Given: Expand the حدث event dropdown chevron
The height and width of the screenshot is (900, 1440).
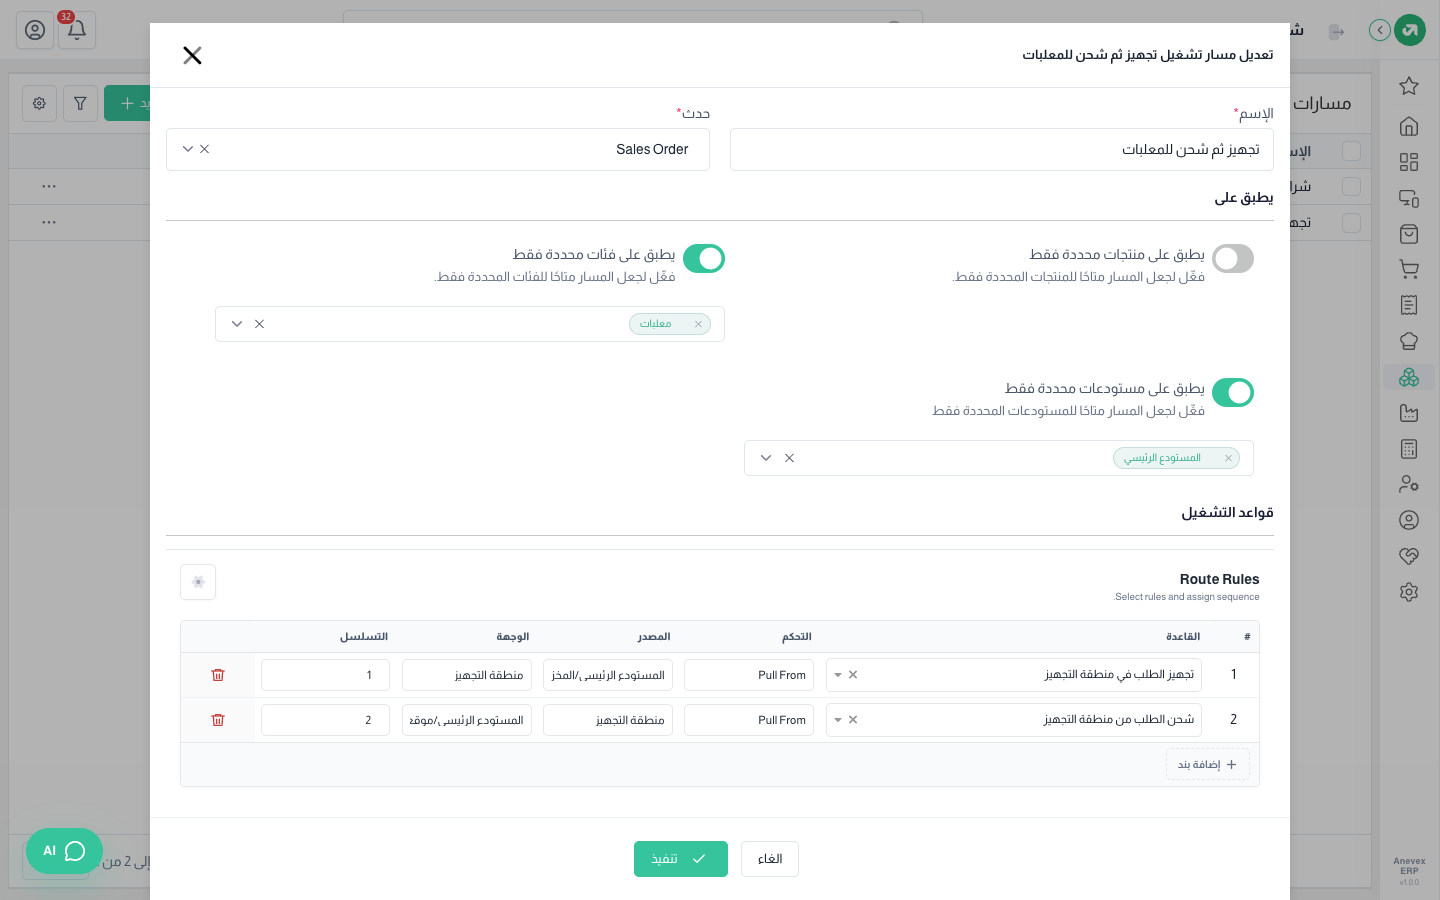Looking at the screenshot, I should pyautogui.click(x=187, y=149).
